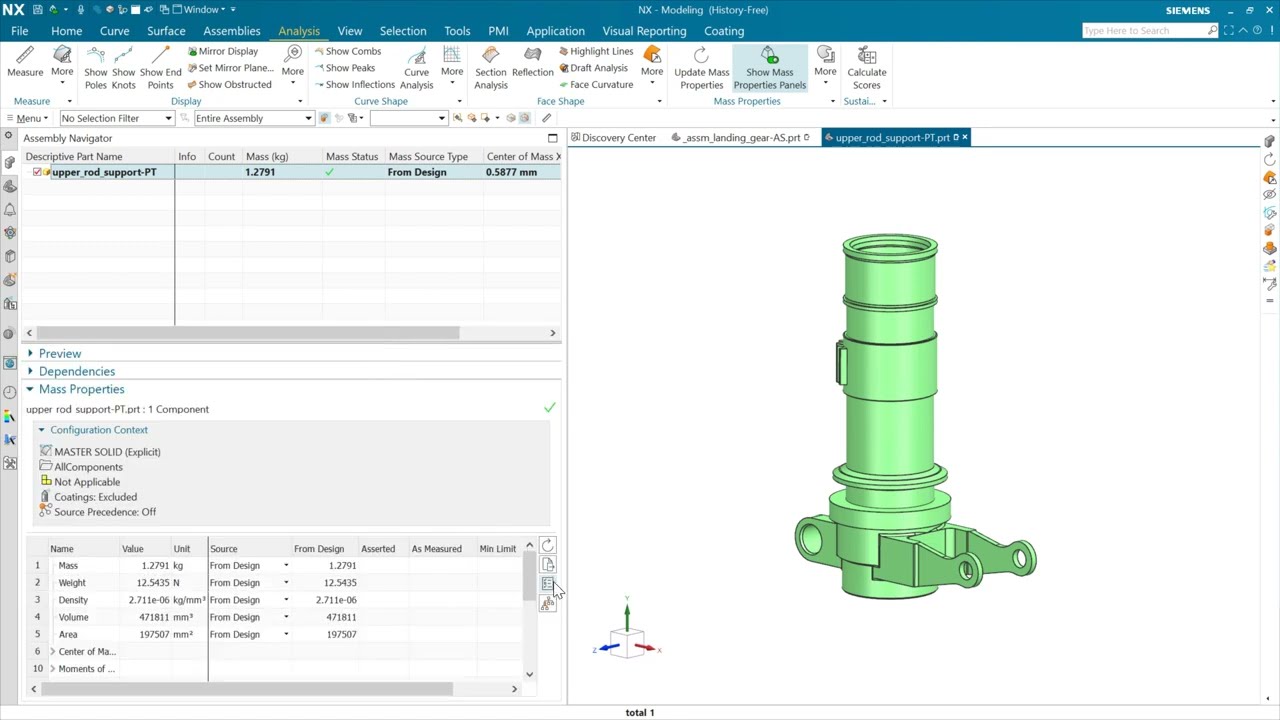The width and height of the screenshot is (1280, 720).
Task: Open Discovery Center document tab
Action: (x=612, y=138)
